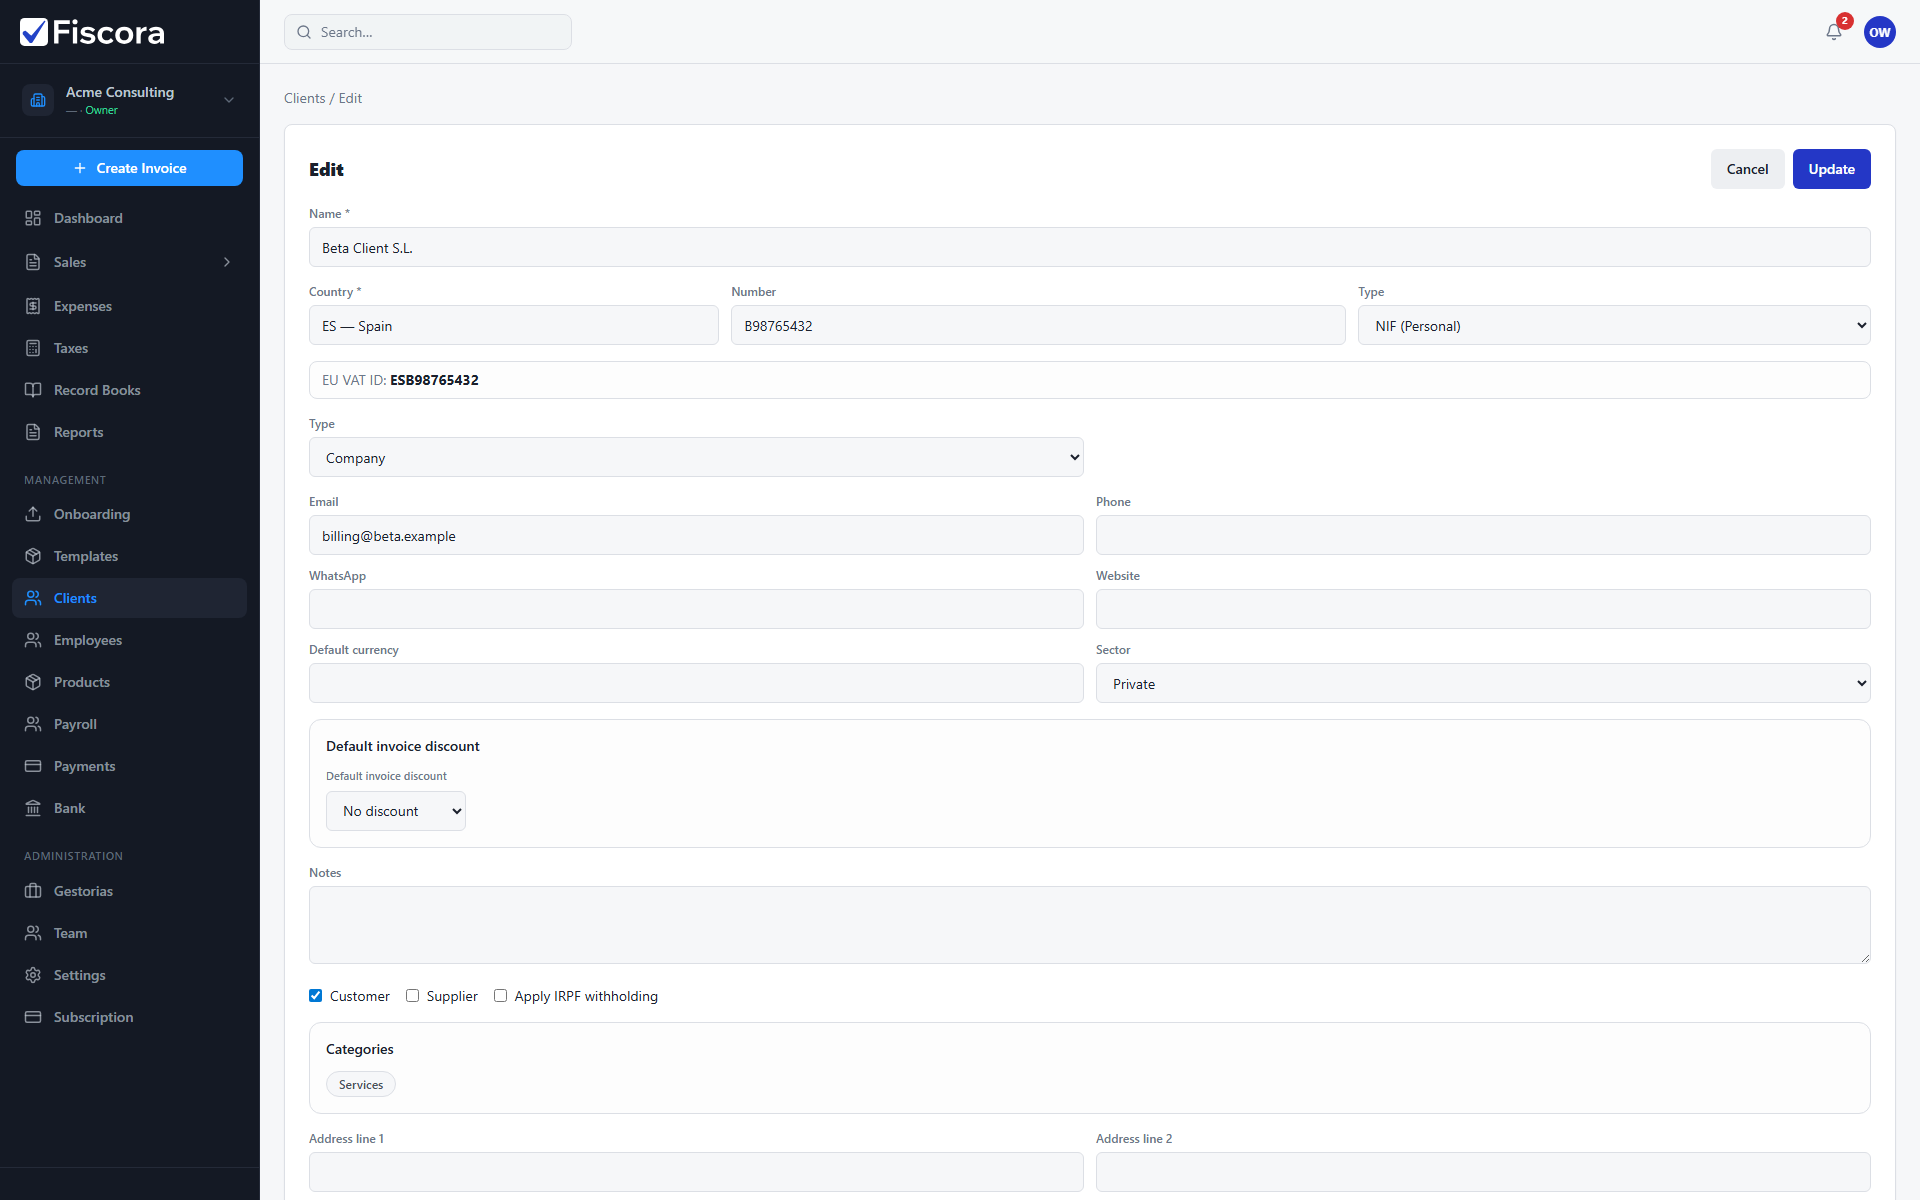Click the Email field billing@beta.example
This screenshot has width=1920, height=1200.
pyautogui.click(x=695, y=536)
